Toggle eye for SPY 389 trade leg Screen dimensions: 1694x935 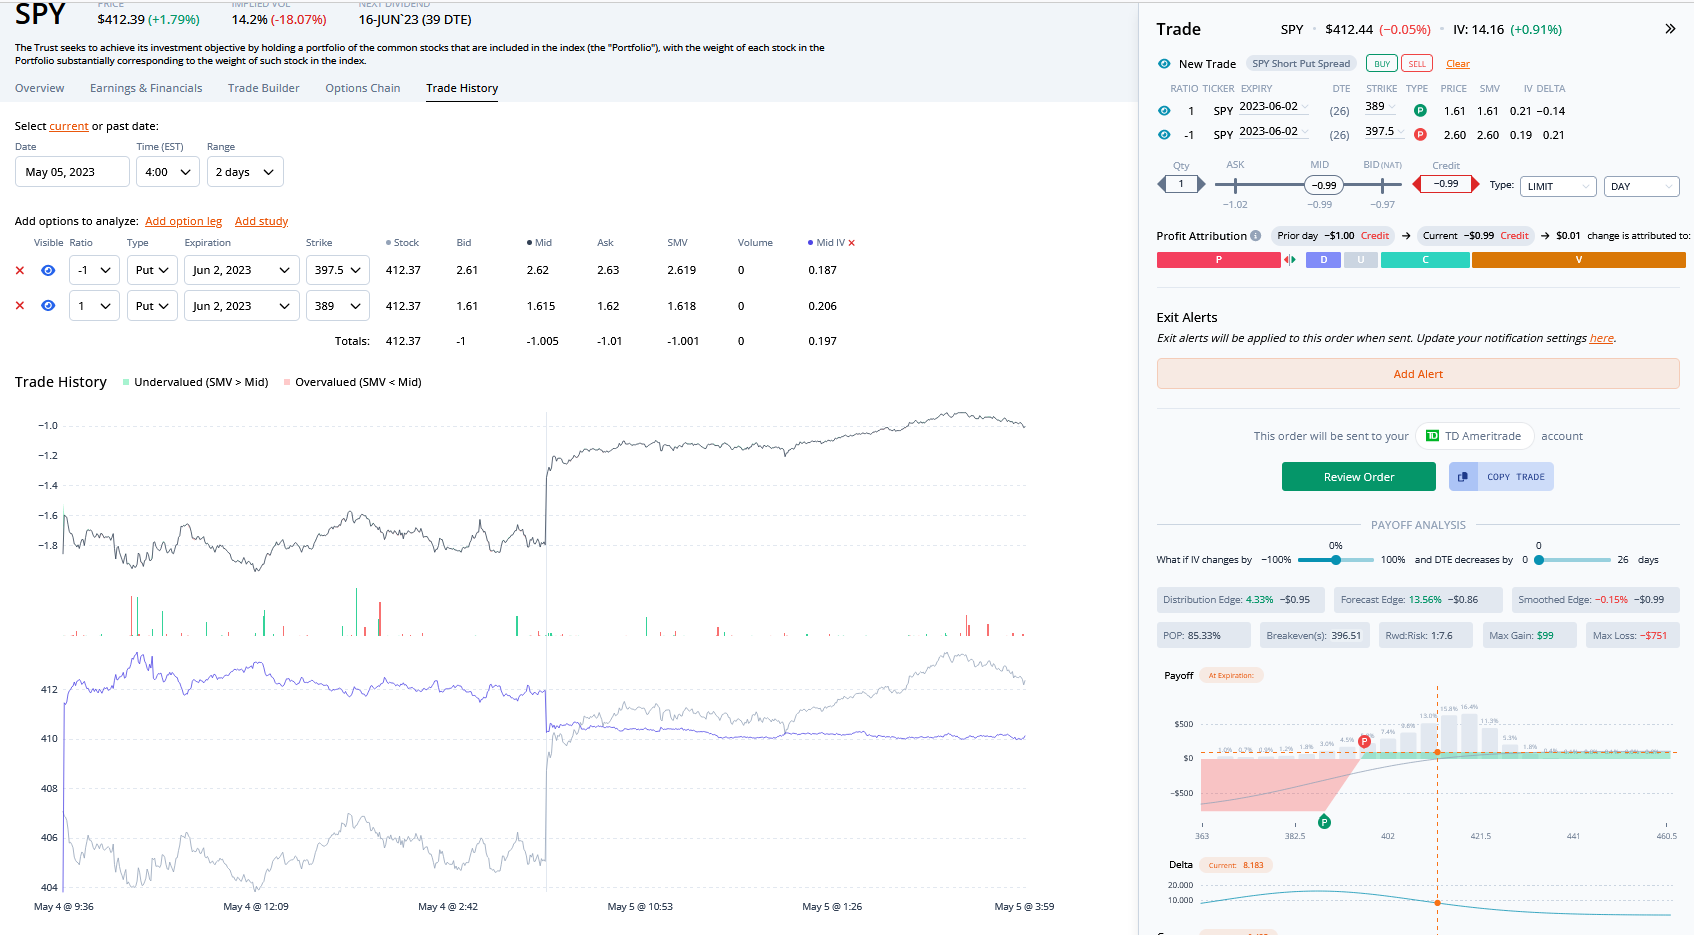tap(1164, 111)
